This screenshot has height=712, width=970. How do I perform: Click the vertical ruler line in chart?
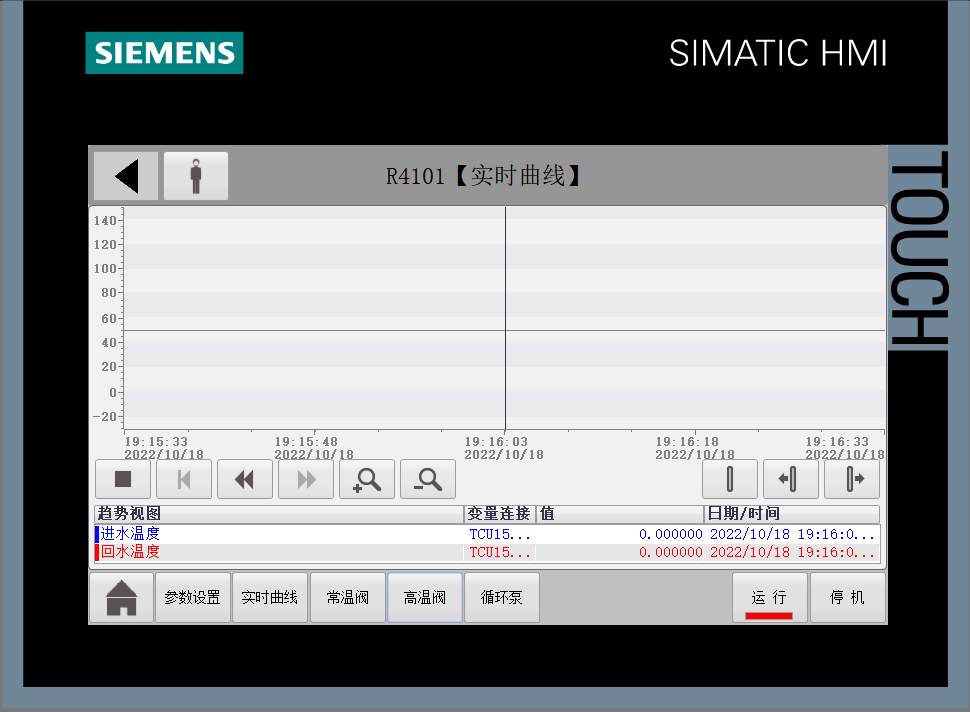pyautogui.click(x=505, y=318)
